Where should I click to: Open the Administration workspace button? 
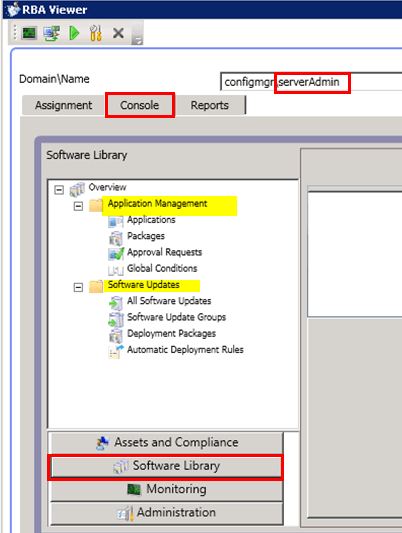pos(167,513)
